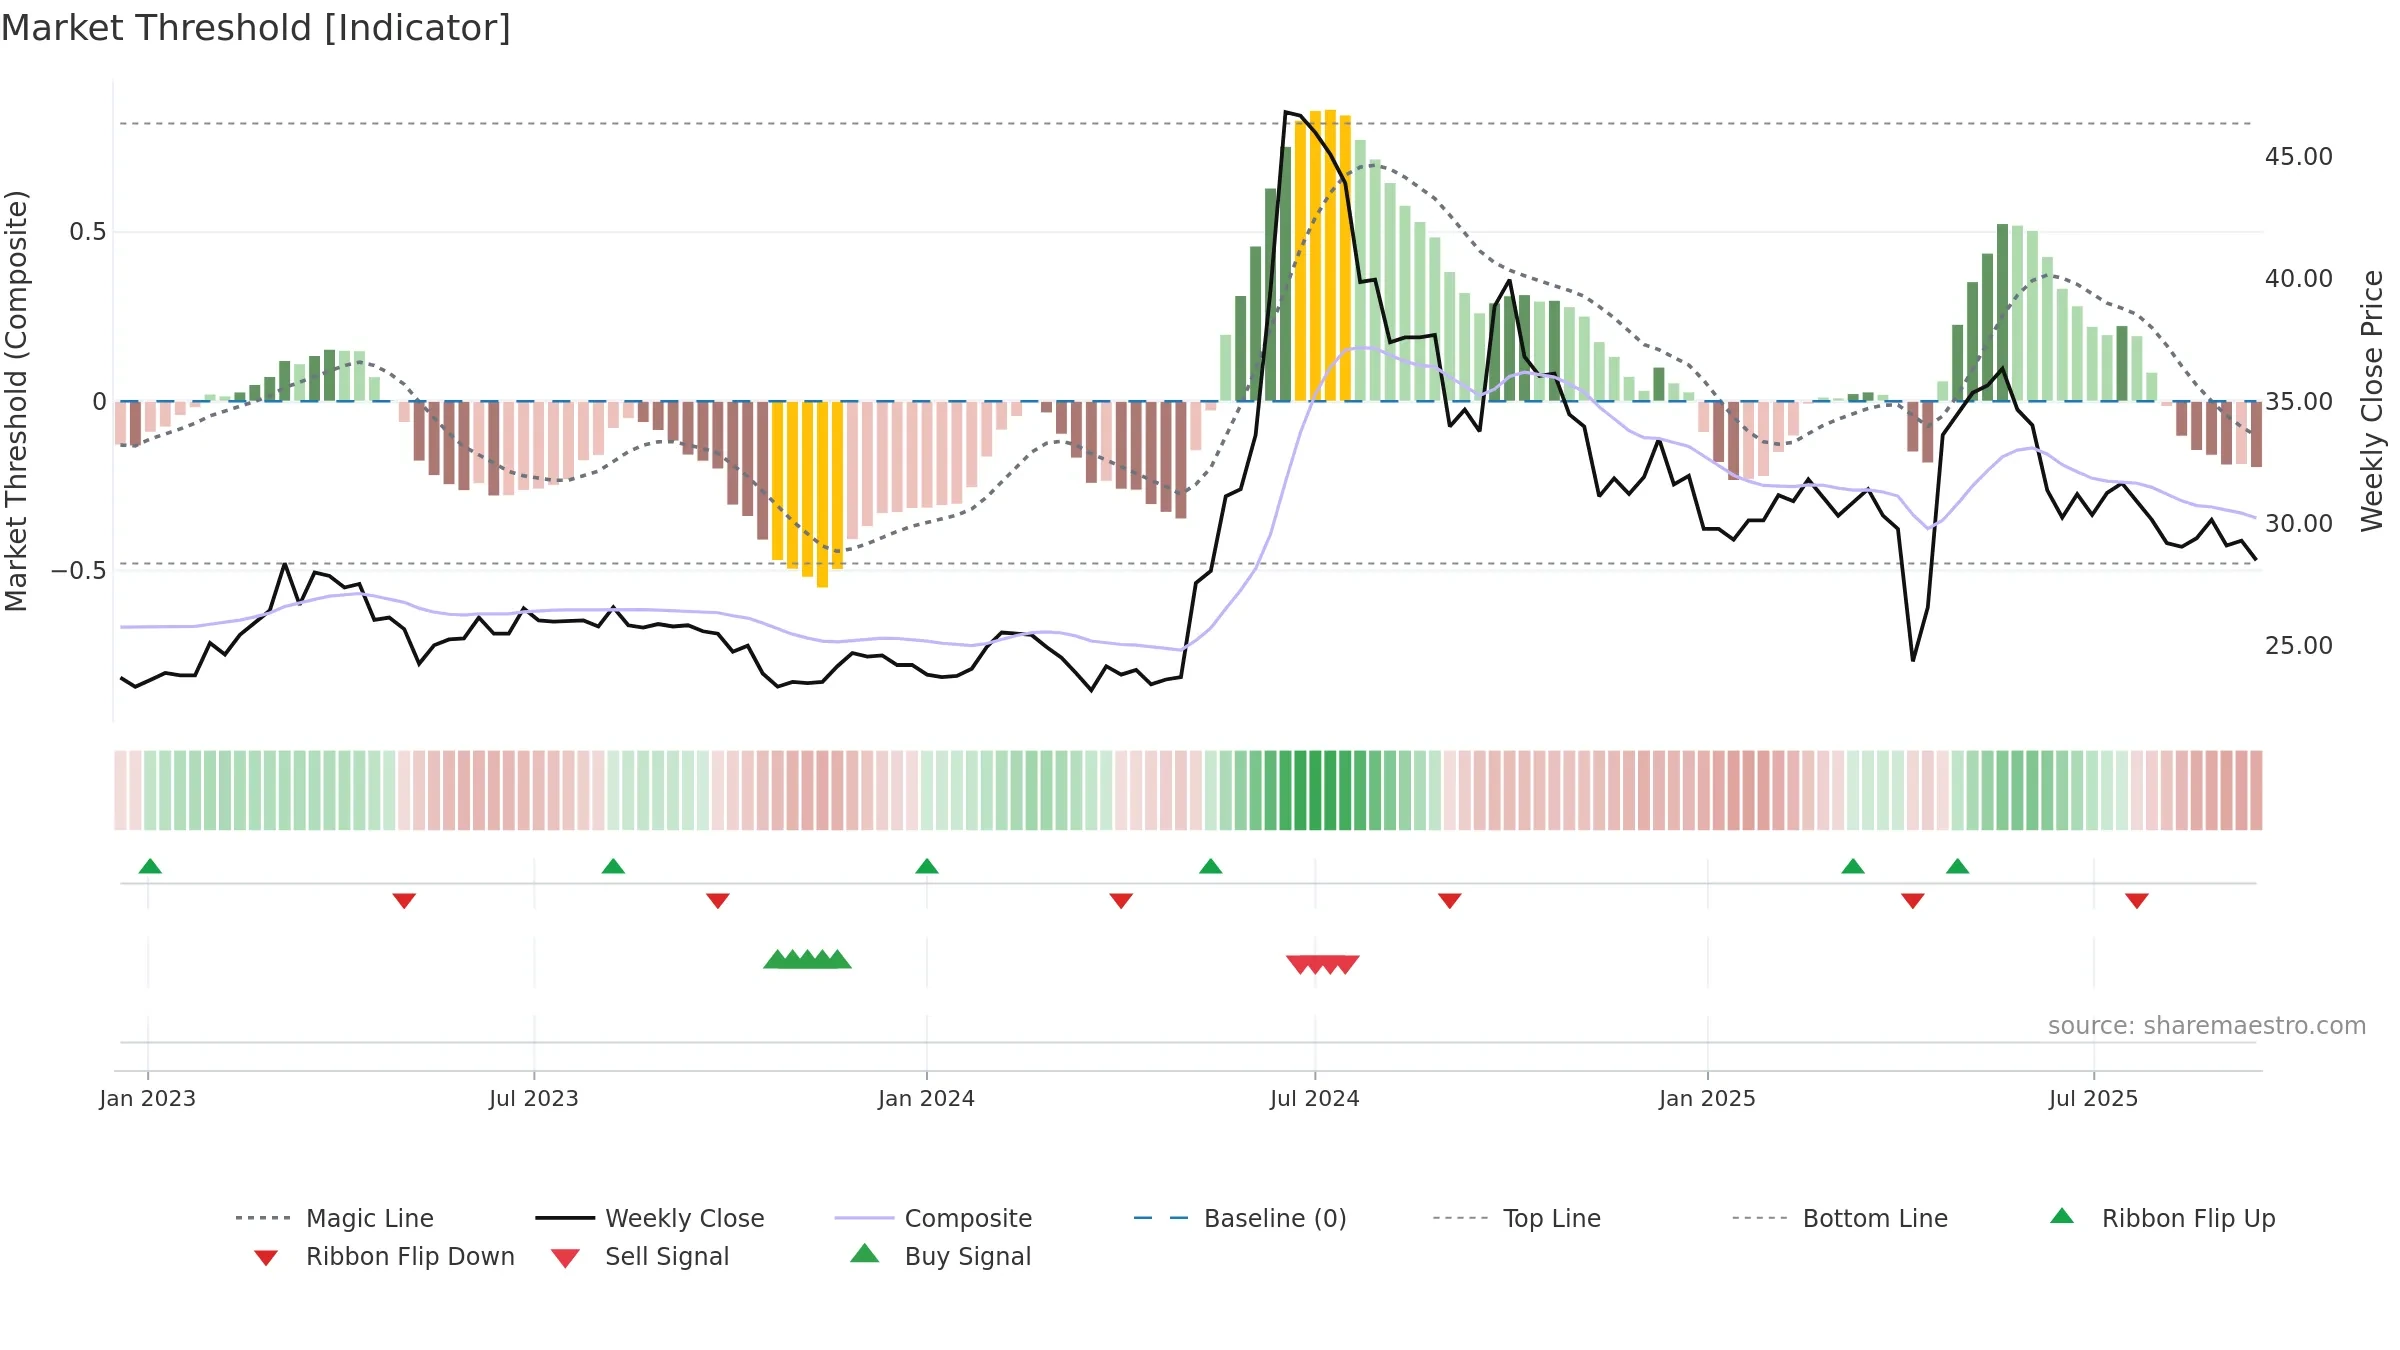Click the 45.00 price axis label
Viewport: 2400px width, 1350px height.
pyautogui.click(x=2299, y=157)
